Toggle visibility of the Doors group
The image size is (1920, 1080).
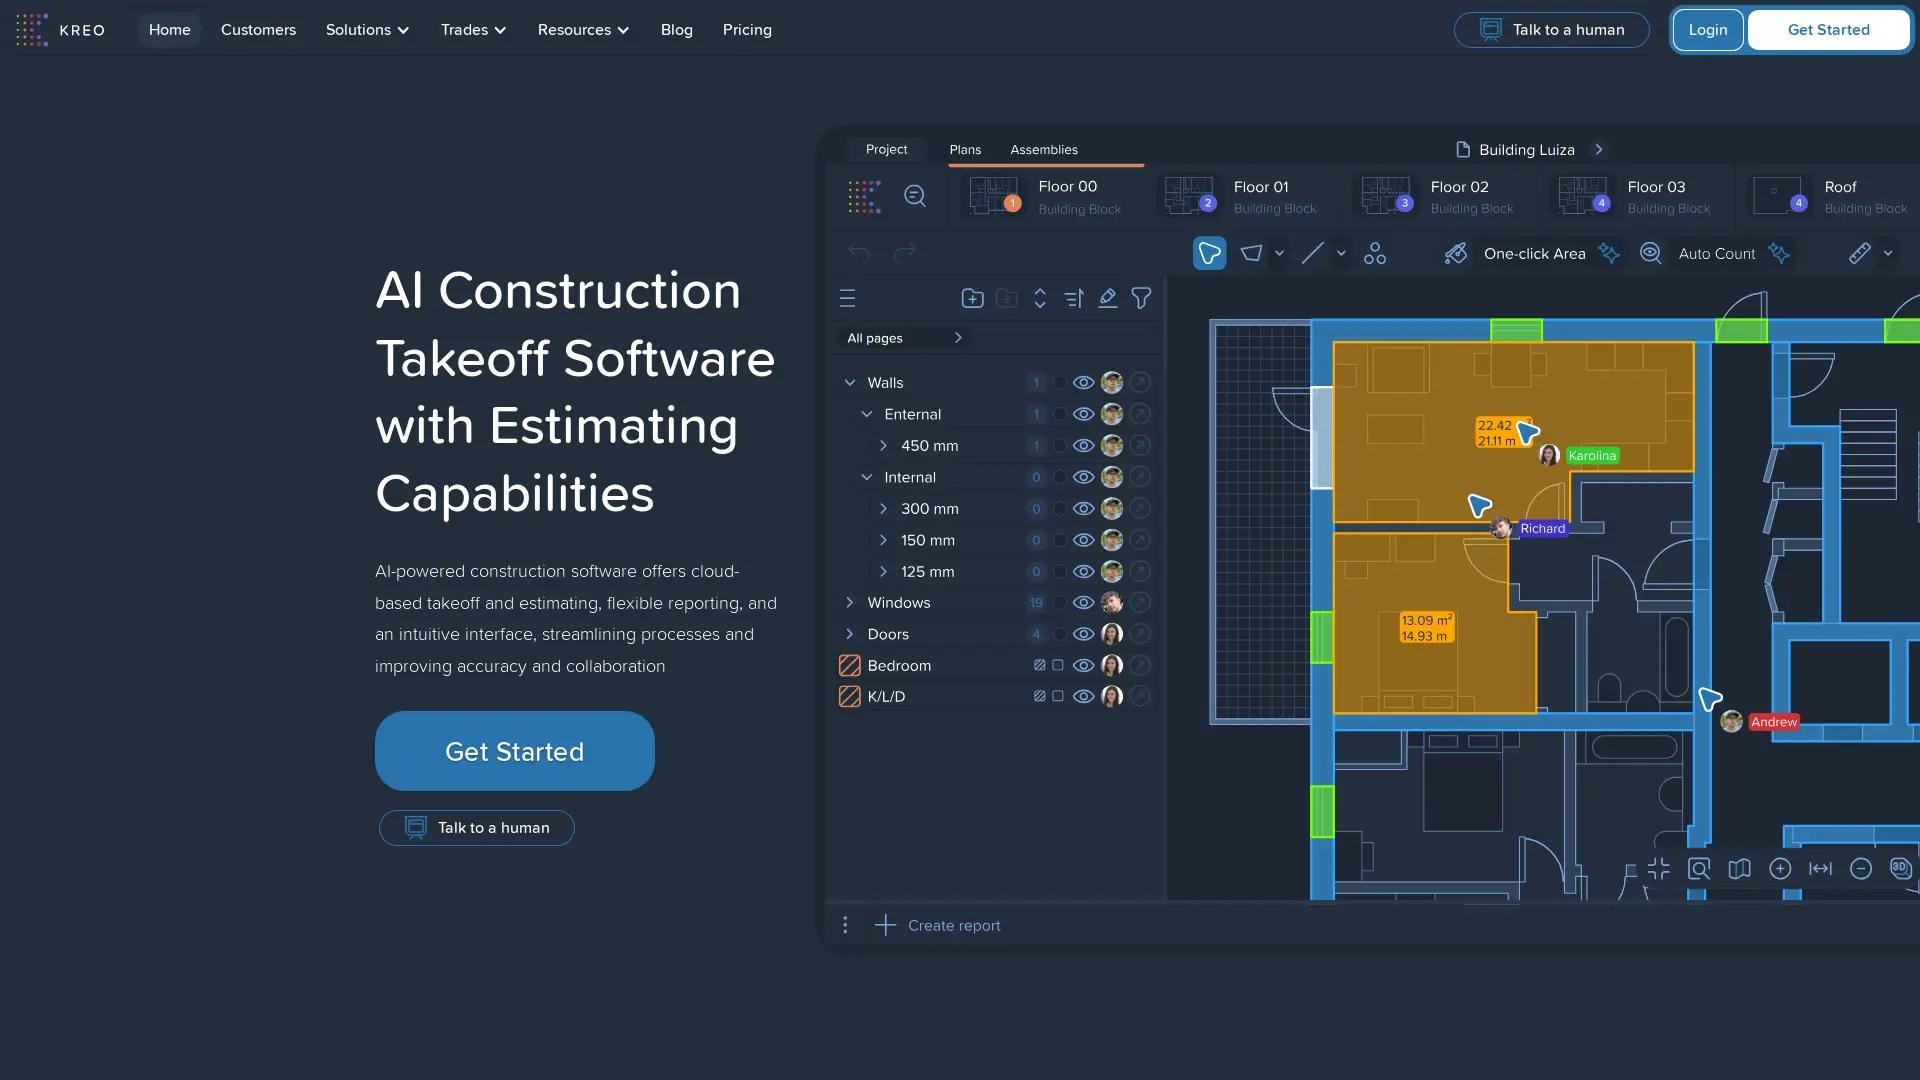pos(1084,633)
